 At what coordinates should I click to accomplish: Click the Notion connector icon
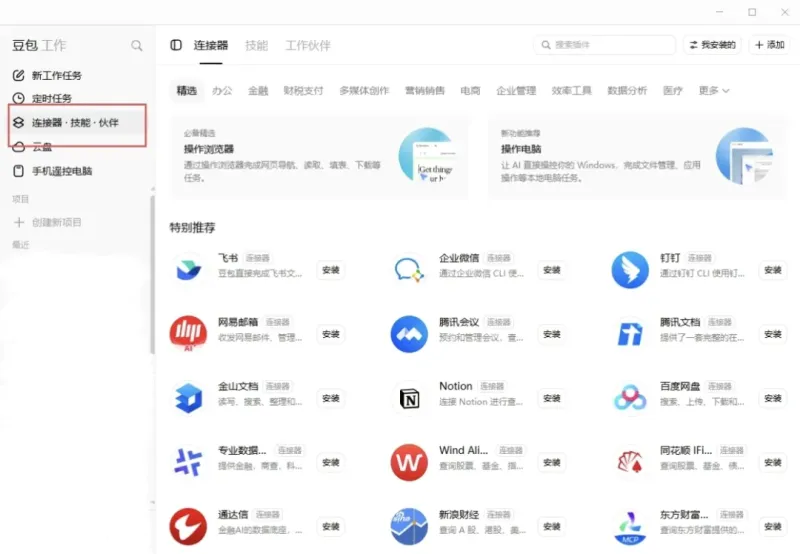point(409,398)
